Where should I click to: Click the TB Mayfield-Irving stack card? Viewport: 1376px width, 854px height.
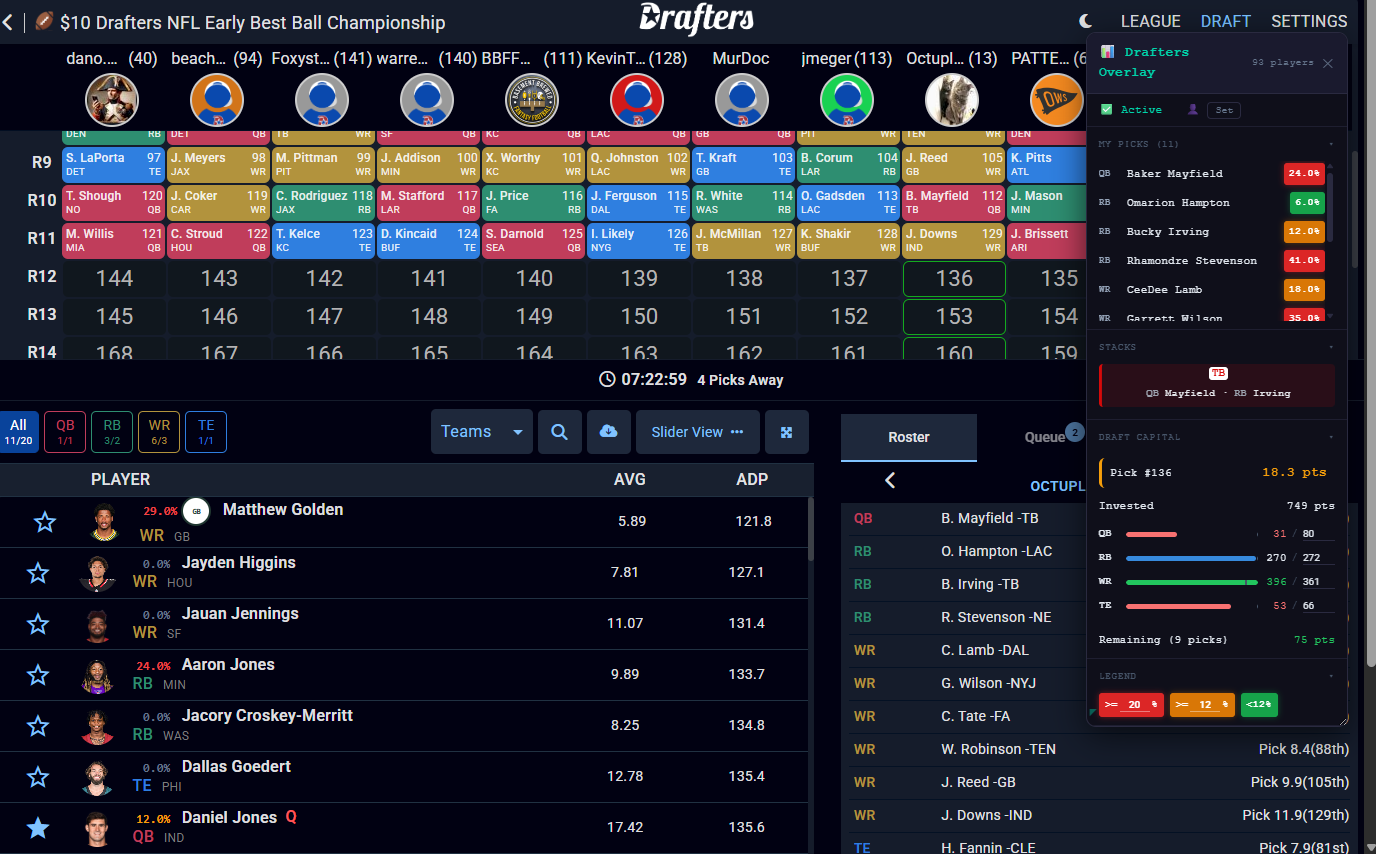pos(1217,385)
